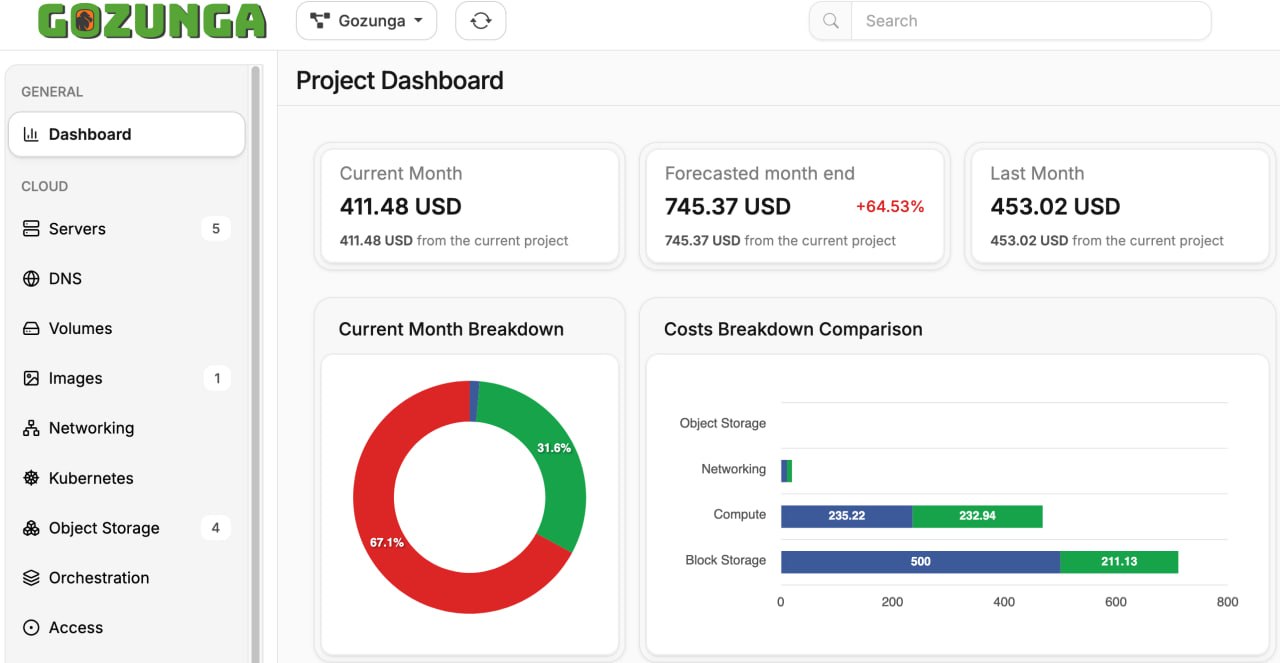Open Servers in the sidebar

[x=126, y=229]
